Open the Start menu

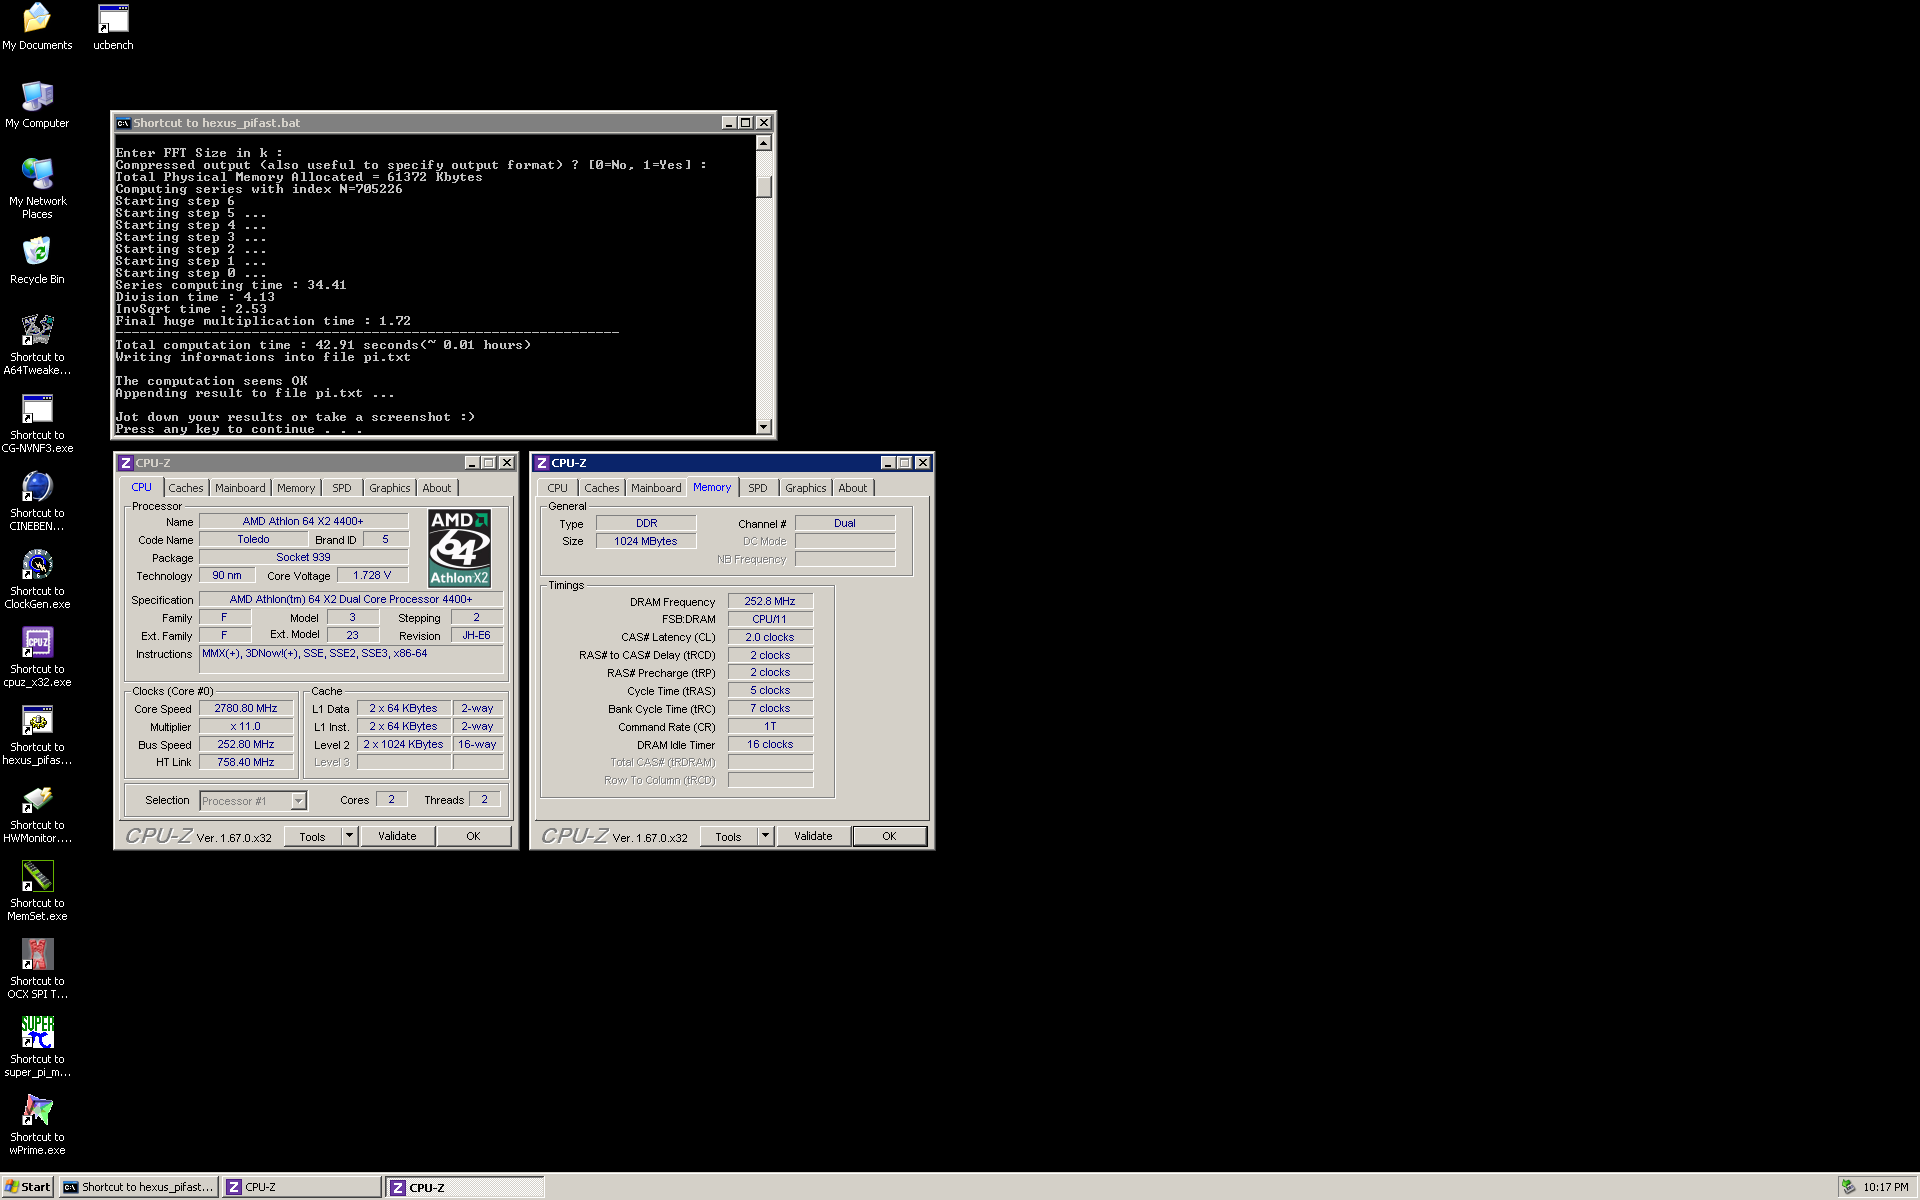(27, 1187)
